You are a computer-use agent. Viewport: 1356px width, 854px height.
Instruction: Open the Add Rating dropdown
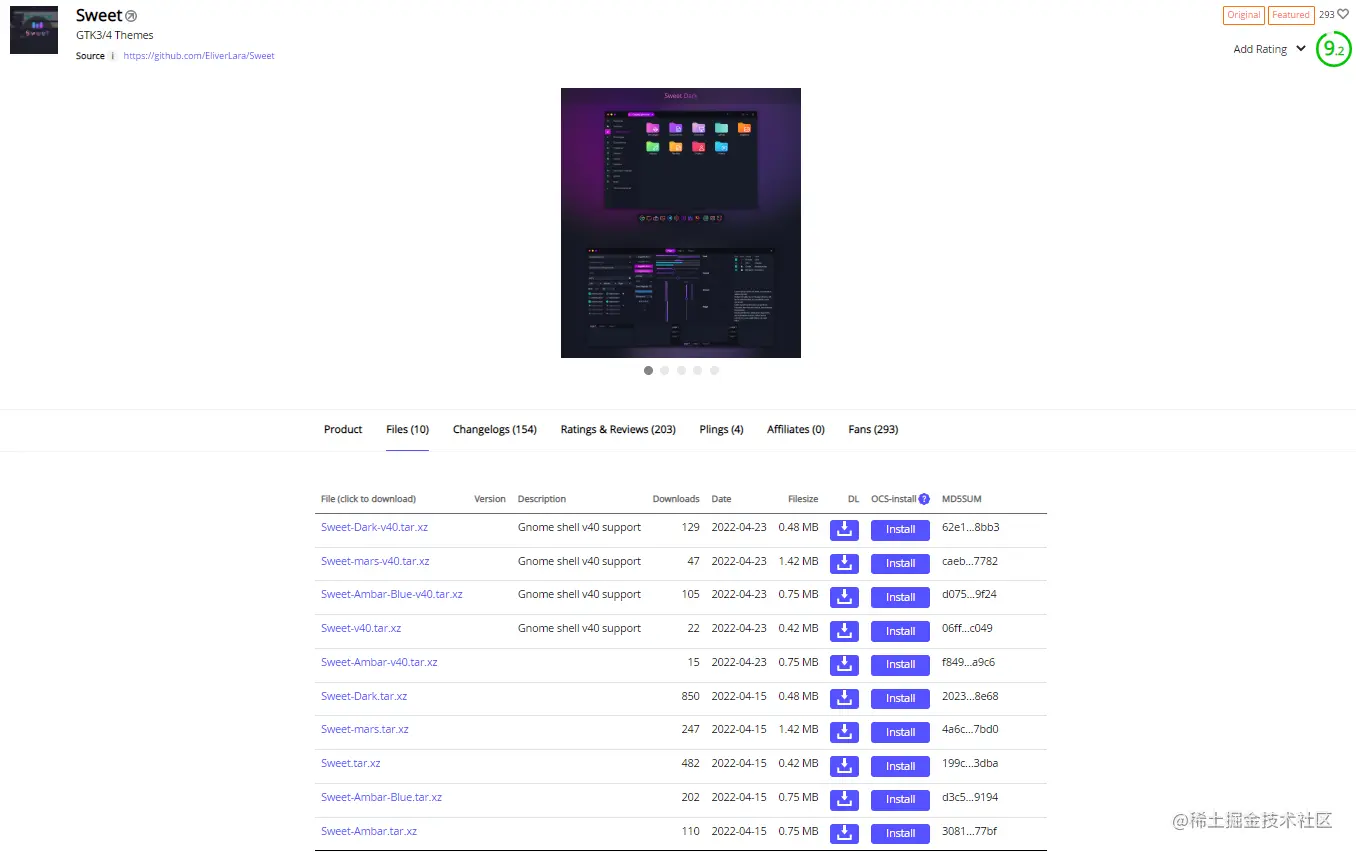coord(1269,49)
